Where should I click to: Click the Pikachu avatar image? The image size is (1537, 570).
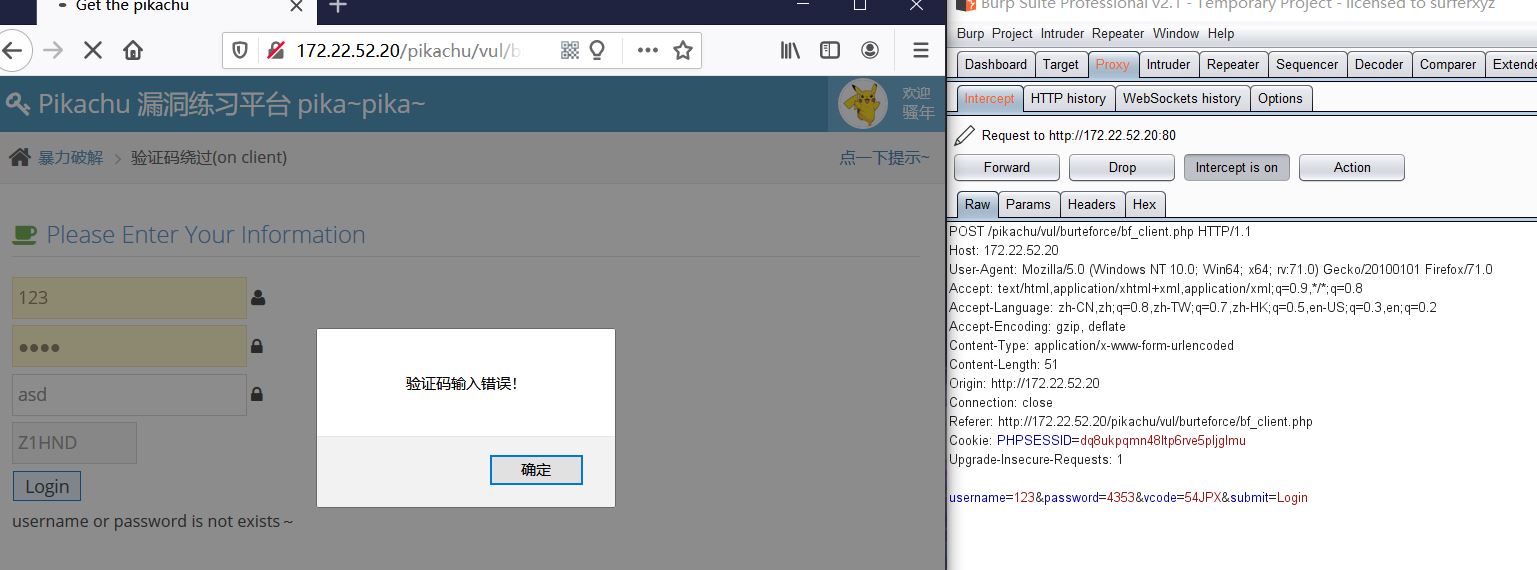[x=862, y=104]
